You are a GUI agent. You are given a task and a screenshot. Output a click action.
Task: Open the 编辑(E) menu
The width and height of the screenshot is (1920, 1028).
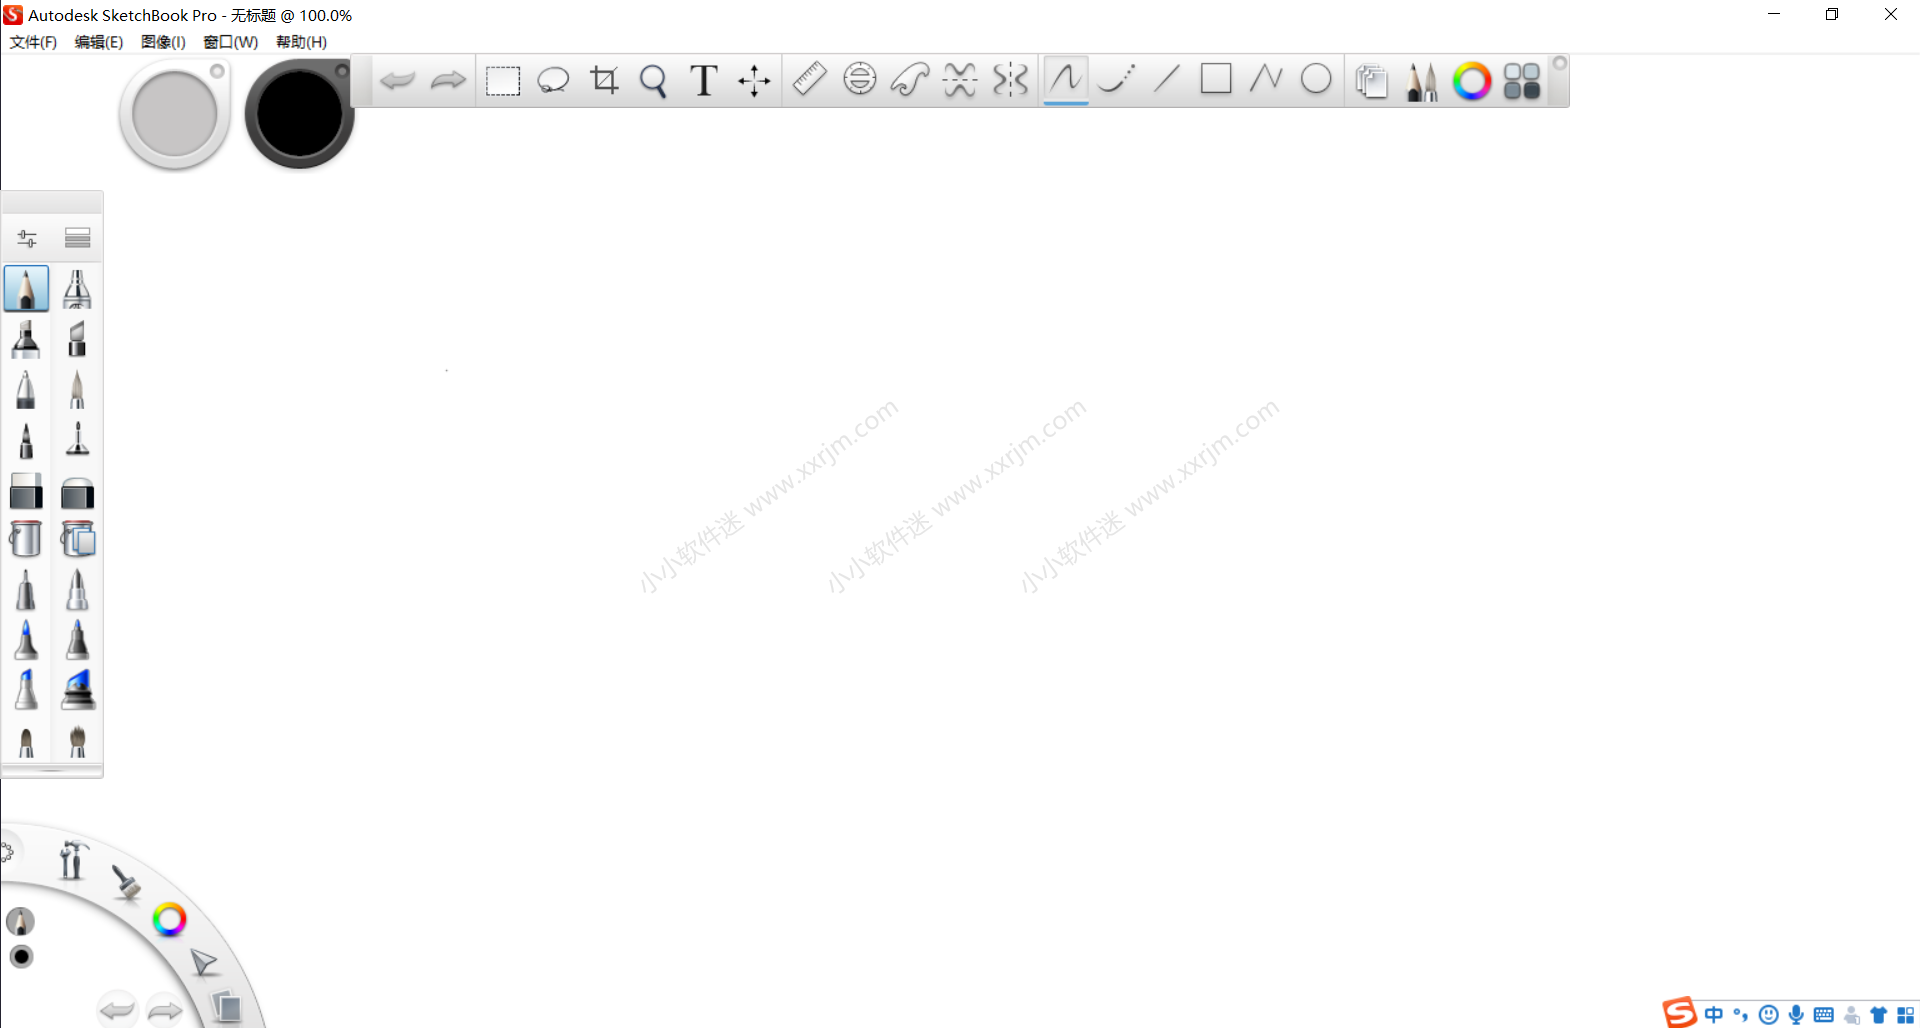(x=99, y=42)
